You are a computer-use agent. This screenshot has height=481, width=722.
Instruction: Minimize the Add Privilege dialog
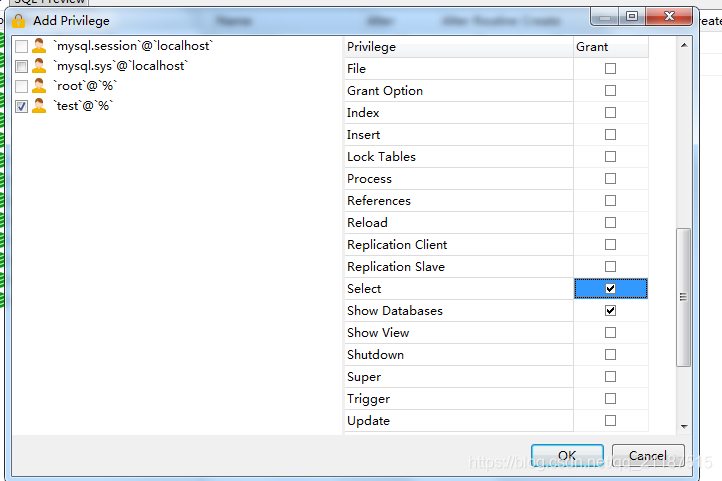pos(605,17)
